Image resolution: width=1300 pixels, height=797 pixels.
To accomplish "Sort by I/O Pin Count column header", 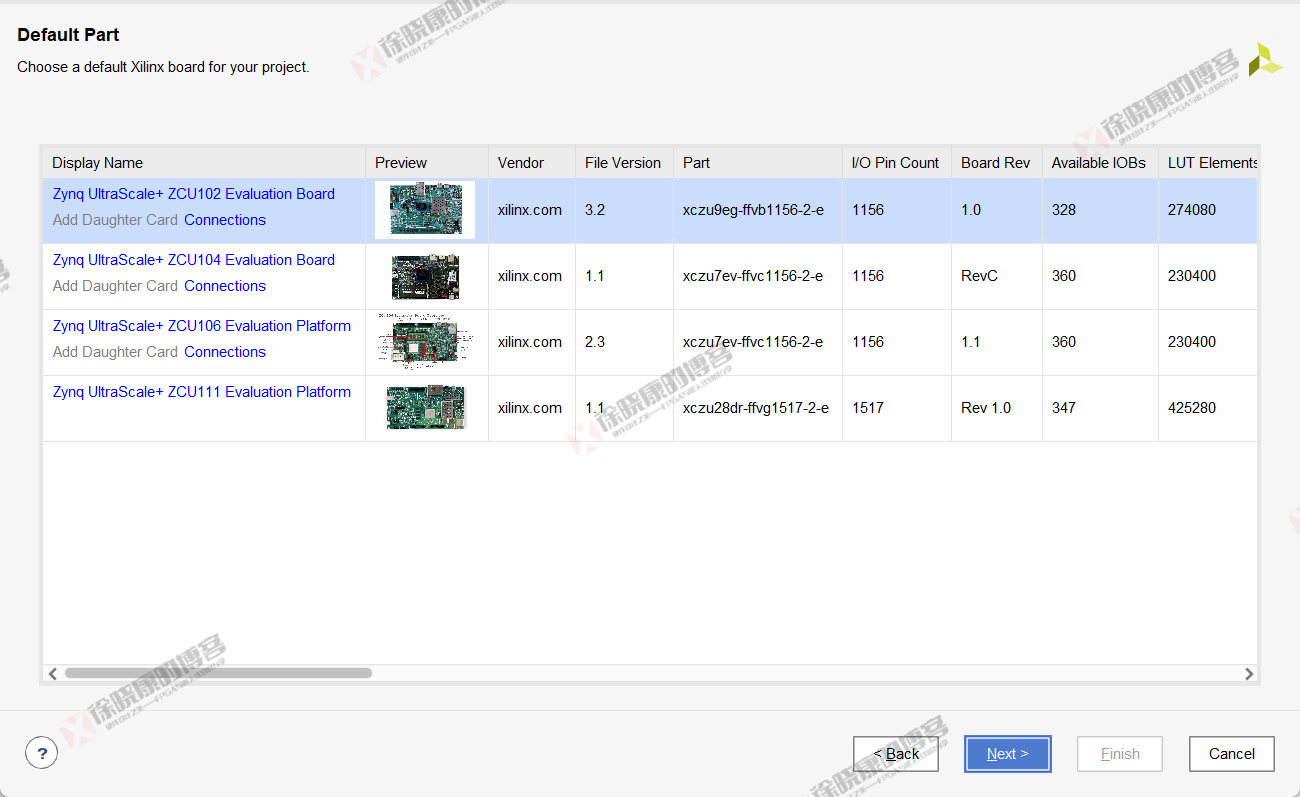I will (x=897, y=163).
